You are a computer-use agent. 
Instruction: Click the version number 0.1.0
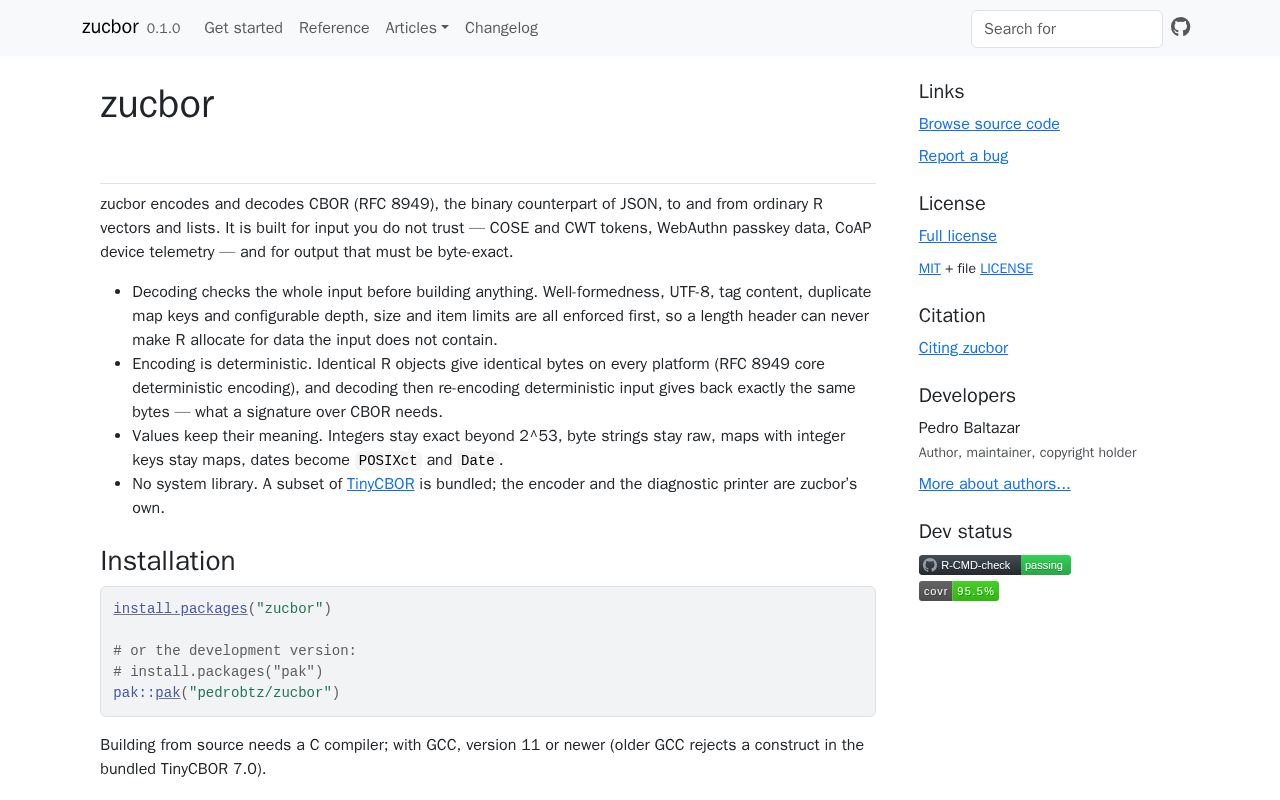tap(163, 28)
